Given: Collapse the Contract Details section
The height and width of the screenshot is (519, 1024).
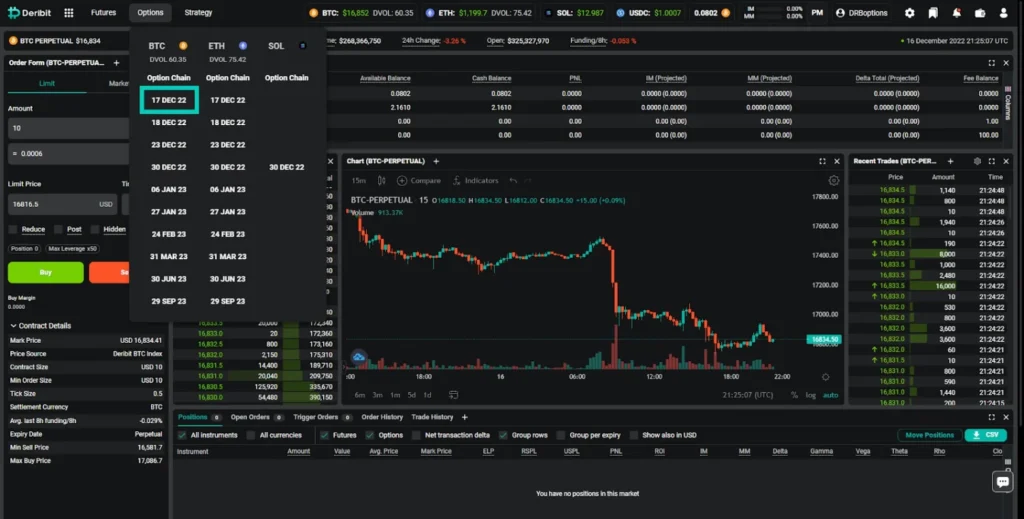Looking at the screenshot, I should pos(13,326).
